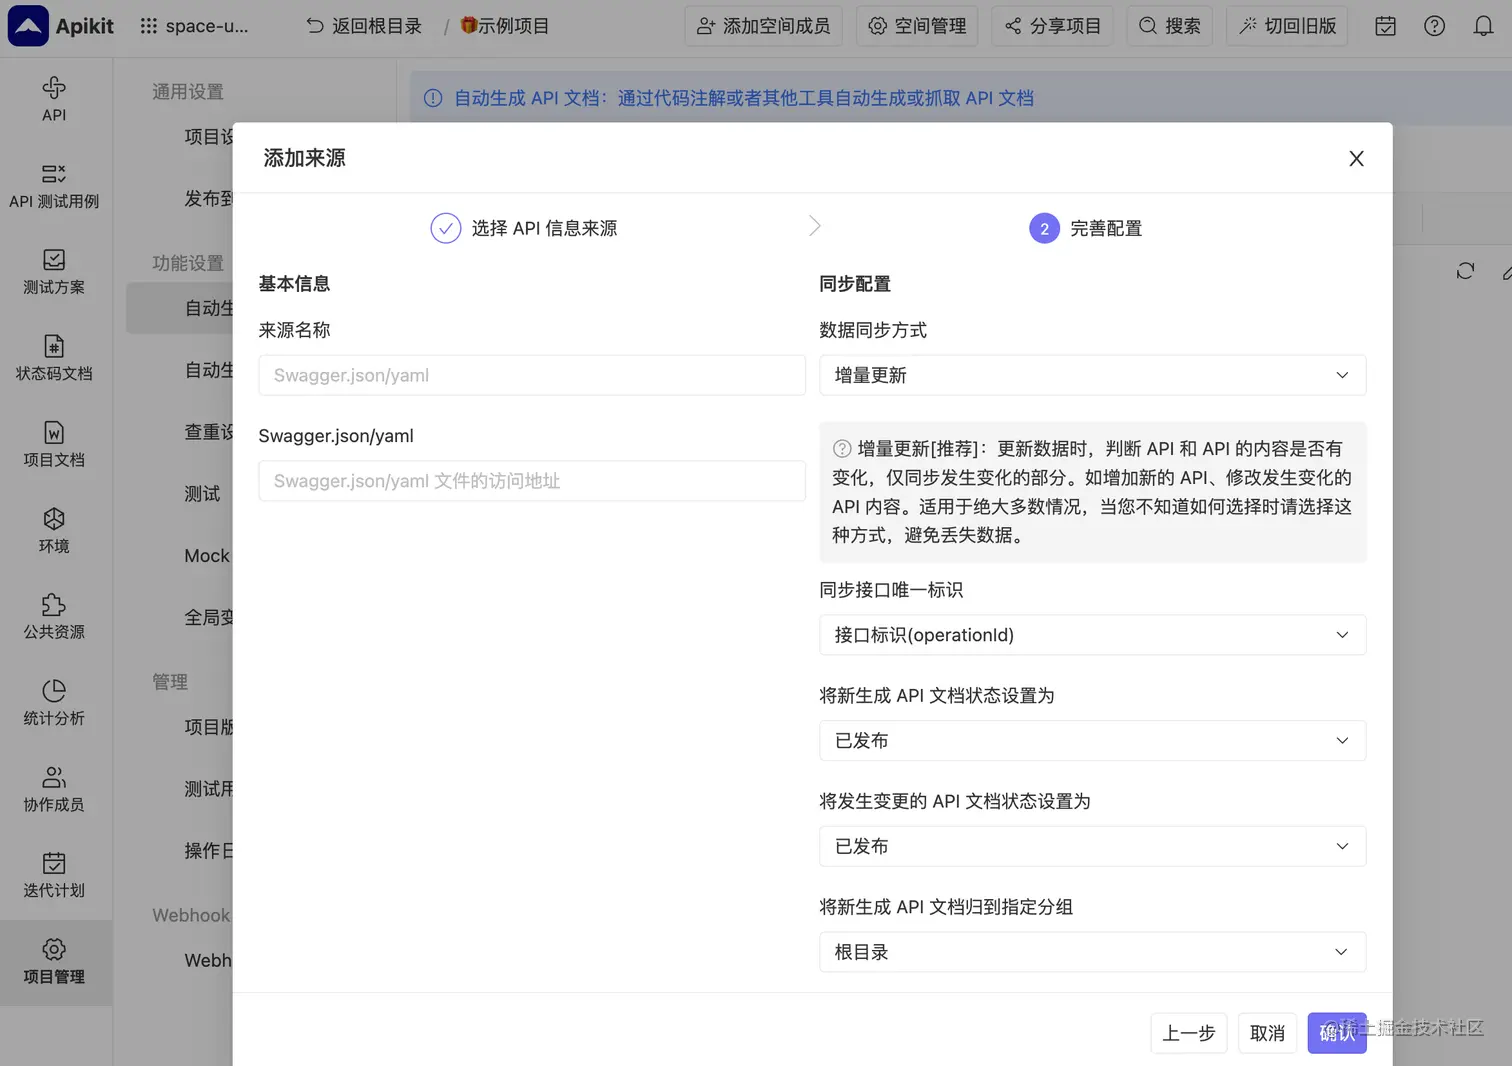Open the 示例项目 breadcrumb
Screen dimensions: 1512x1066
coord(505,26)
